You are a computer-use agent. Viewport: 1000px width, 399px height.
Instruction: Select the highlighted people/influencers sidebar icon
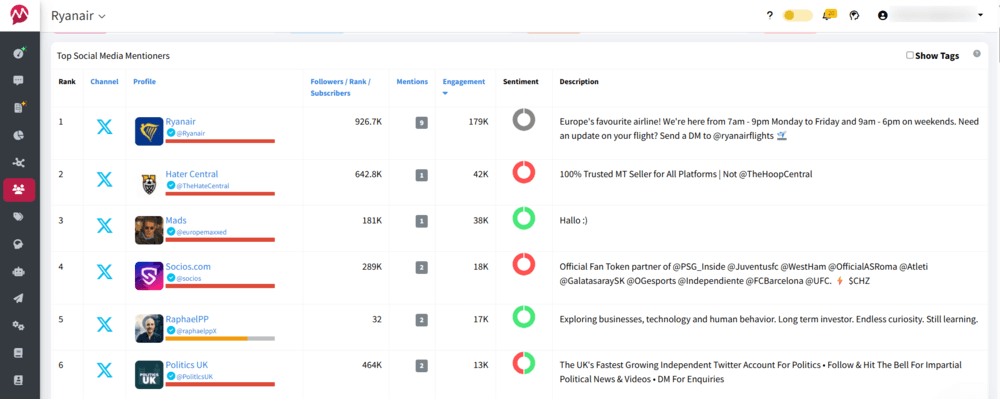(x=19, y=190)
